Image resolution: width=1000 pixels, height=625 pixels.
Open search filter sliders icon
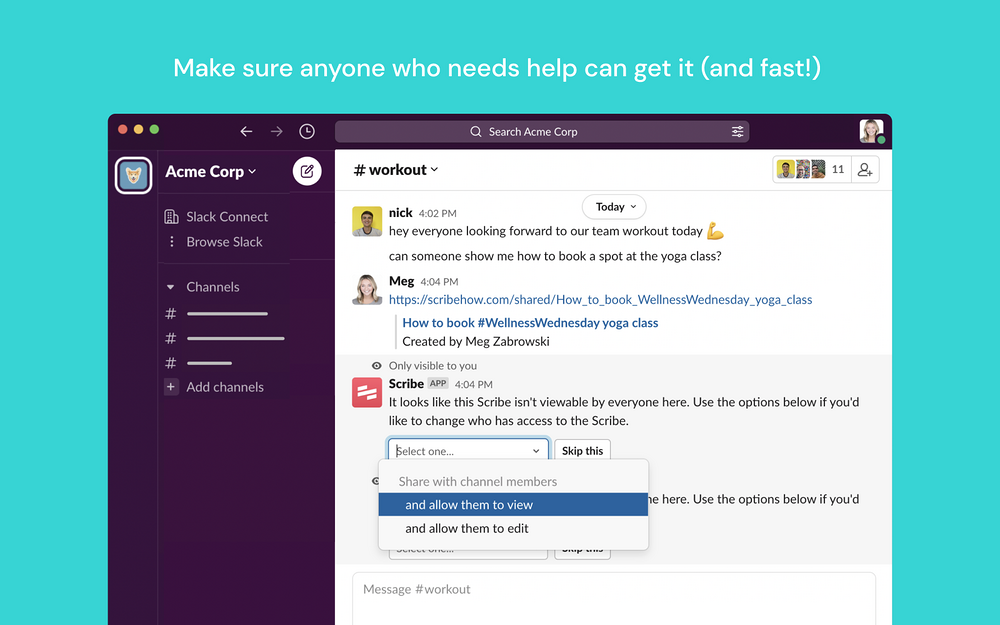(737, 131)
